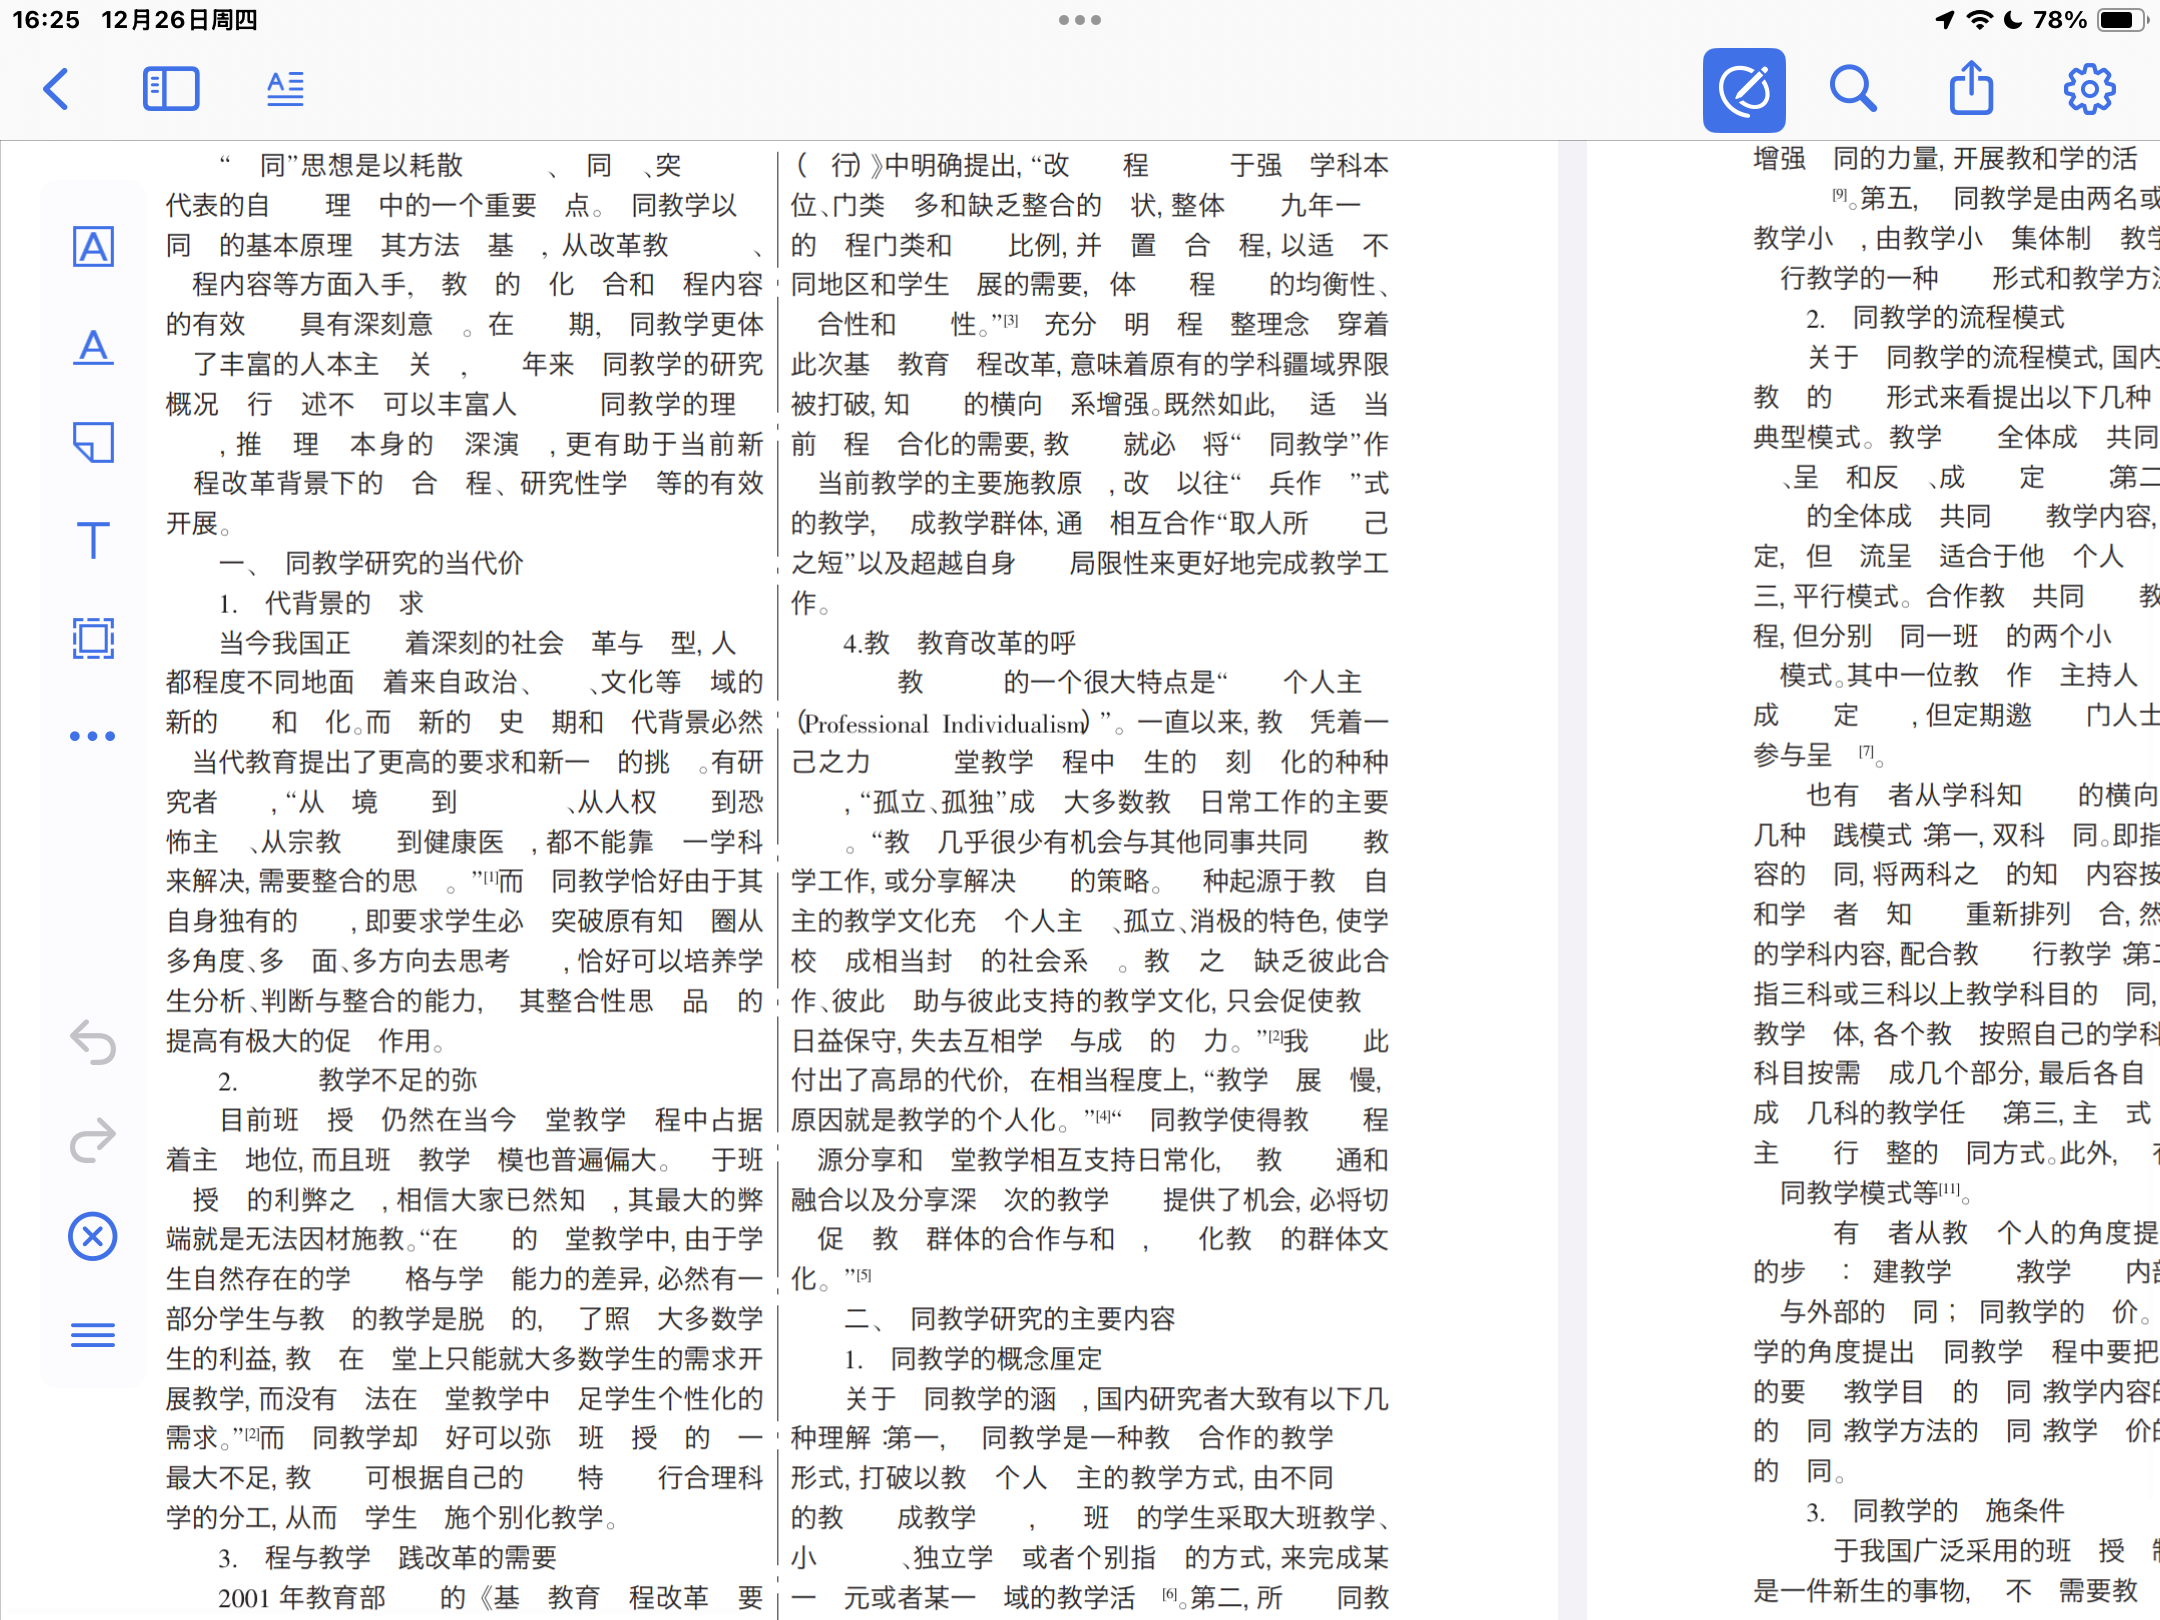The width and height of the screenshot is (2160, 1620).
Task: Tap the back chevron arrow
Action: click(x=57, y=89)
